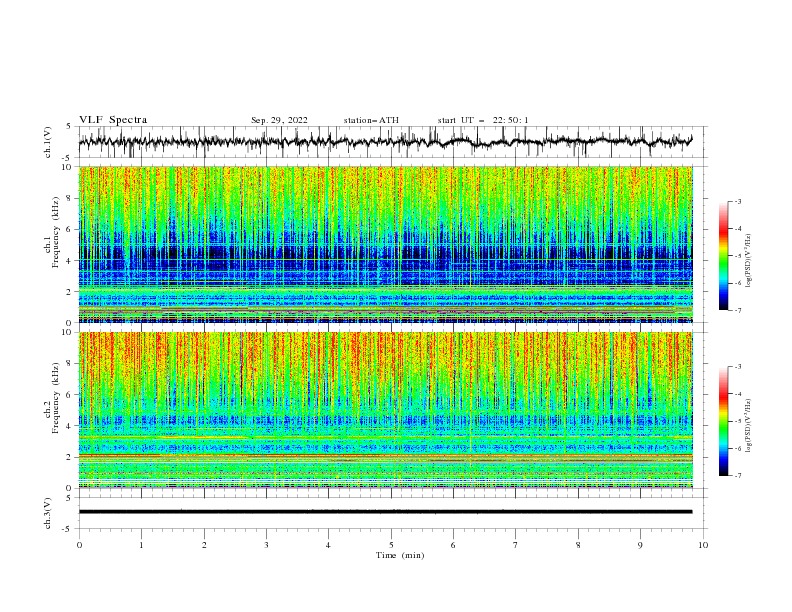Click "-5" label on ch.2 color bar
This screenshot has height=612, width=792.
[x=737, y=421]
